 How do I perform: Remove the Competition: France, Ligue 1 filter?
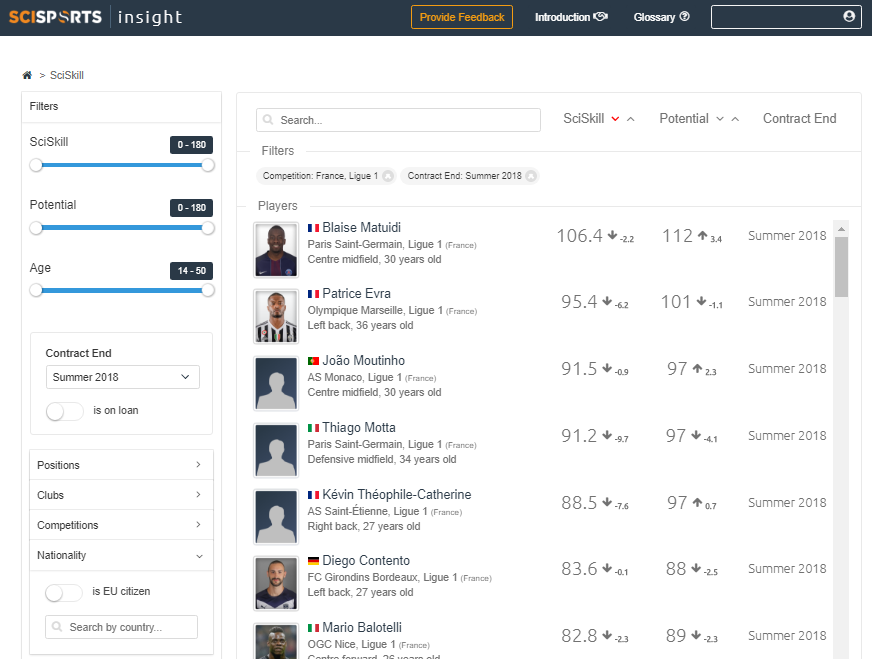click(x=388, y=176)
